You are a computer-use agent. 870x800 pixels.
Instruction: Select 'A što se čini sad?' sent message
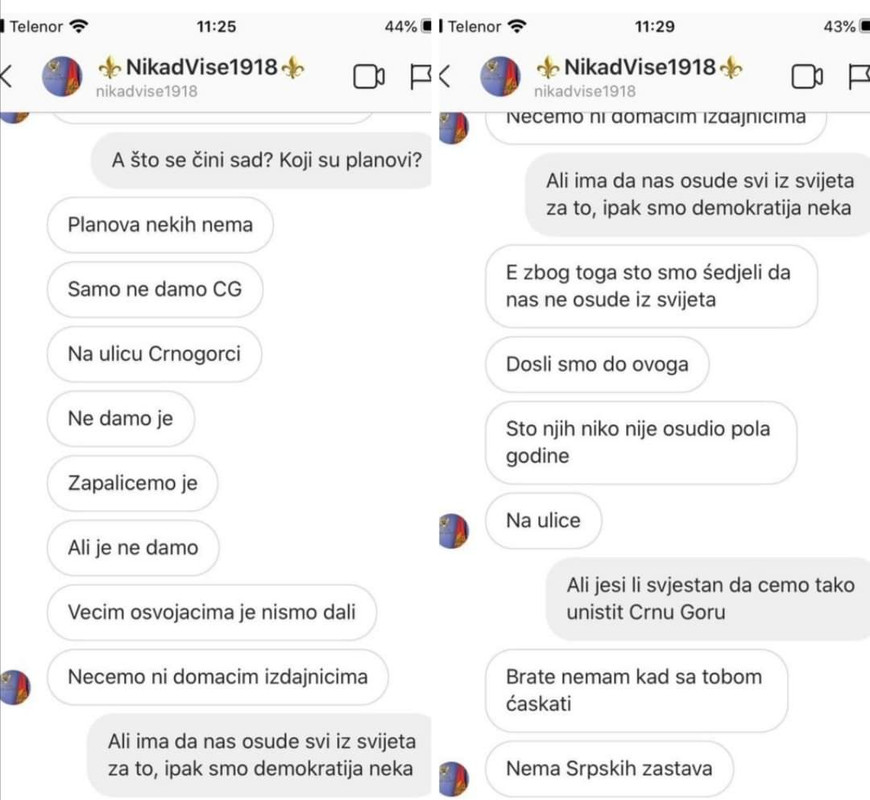pyautogui.click(x=261, y=160)
